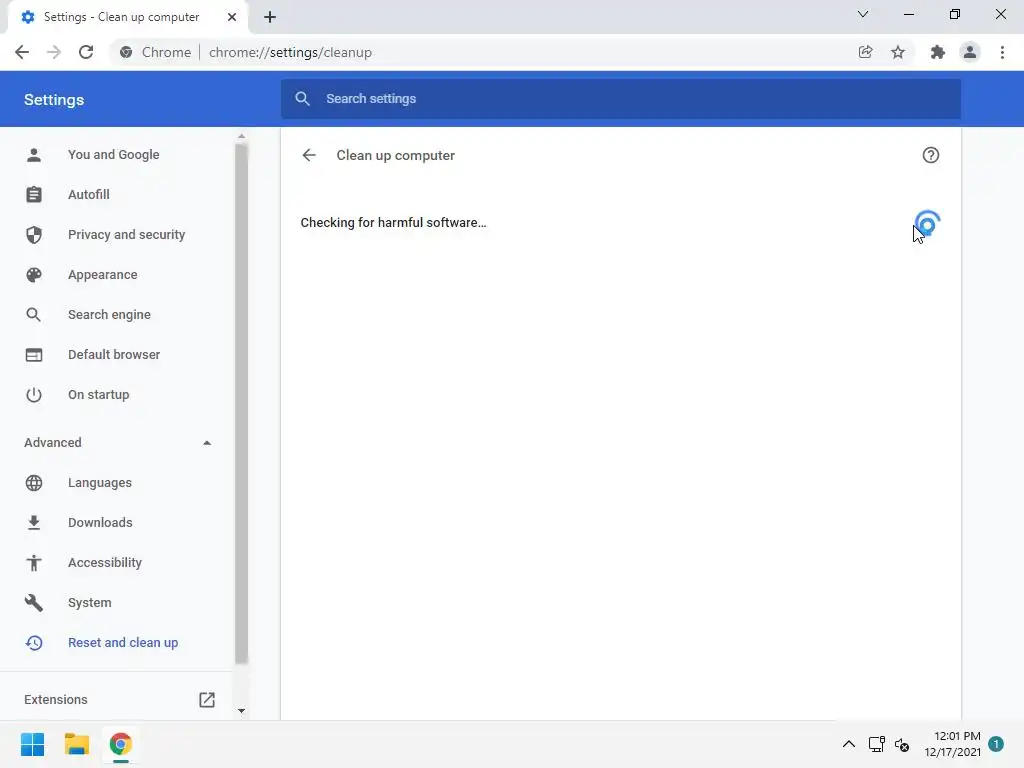This screenshot has width=1024, height=768.
Task: Open the profile avatar menu
Action: click(970, 52)
